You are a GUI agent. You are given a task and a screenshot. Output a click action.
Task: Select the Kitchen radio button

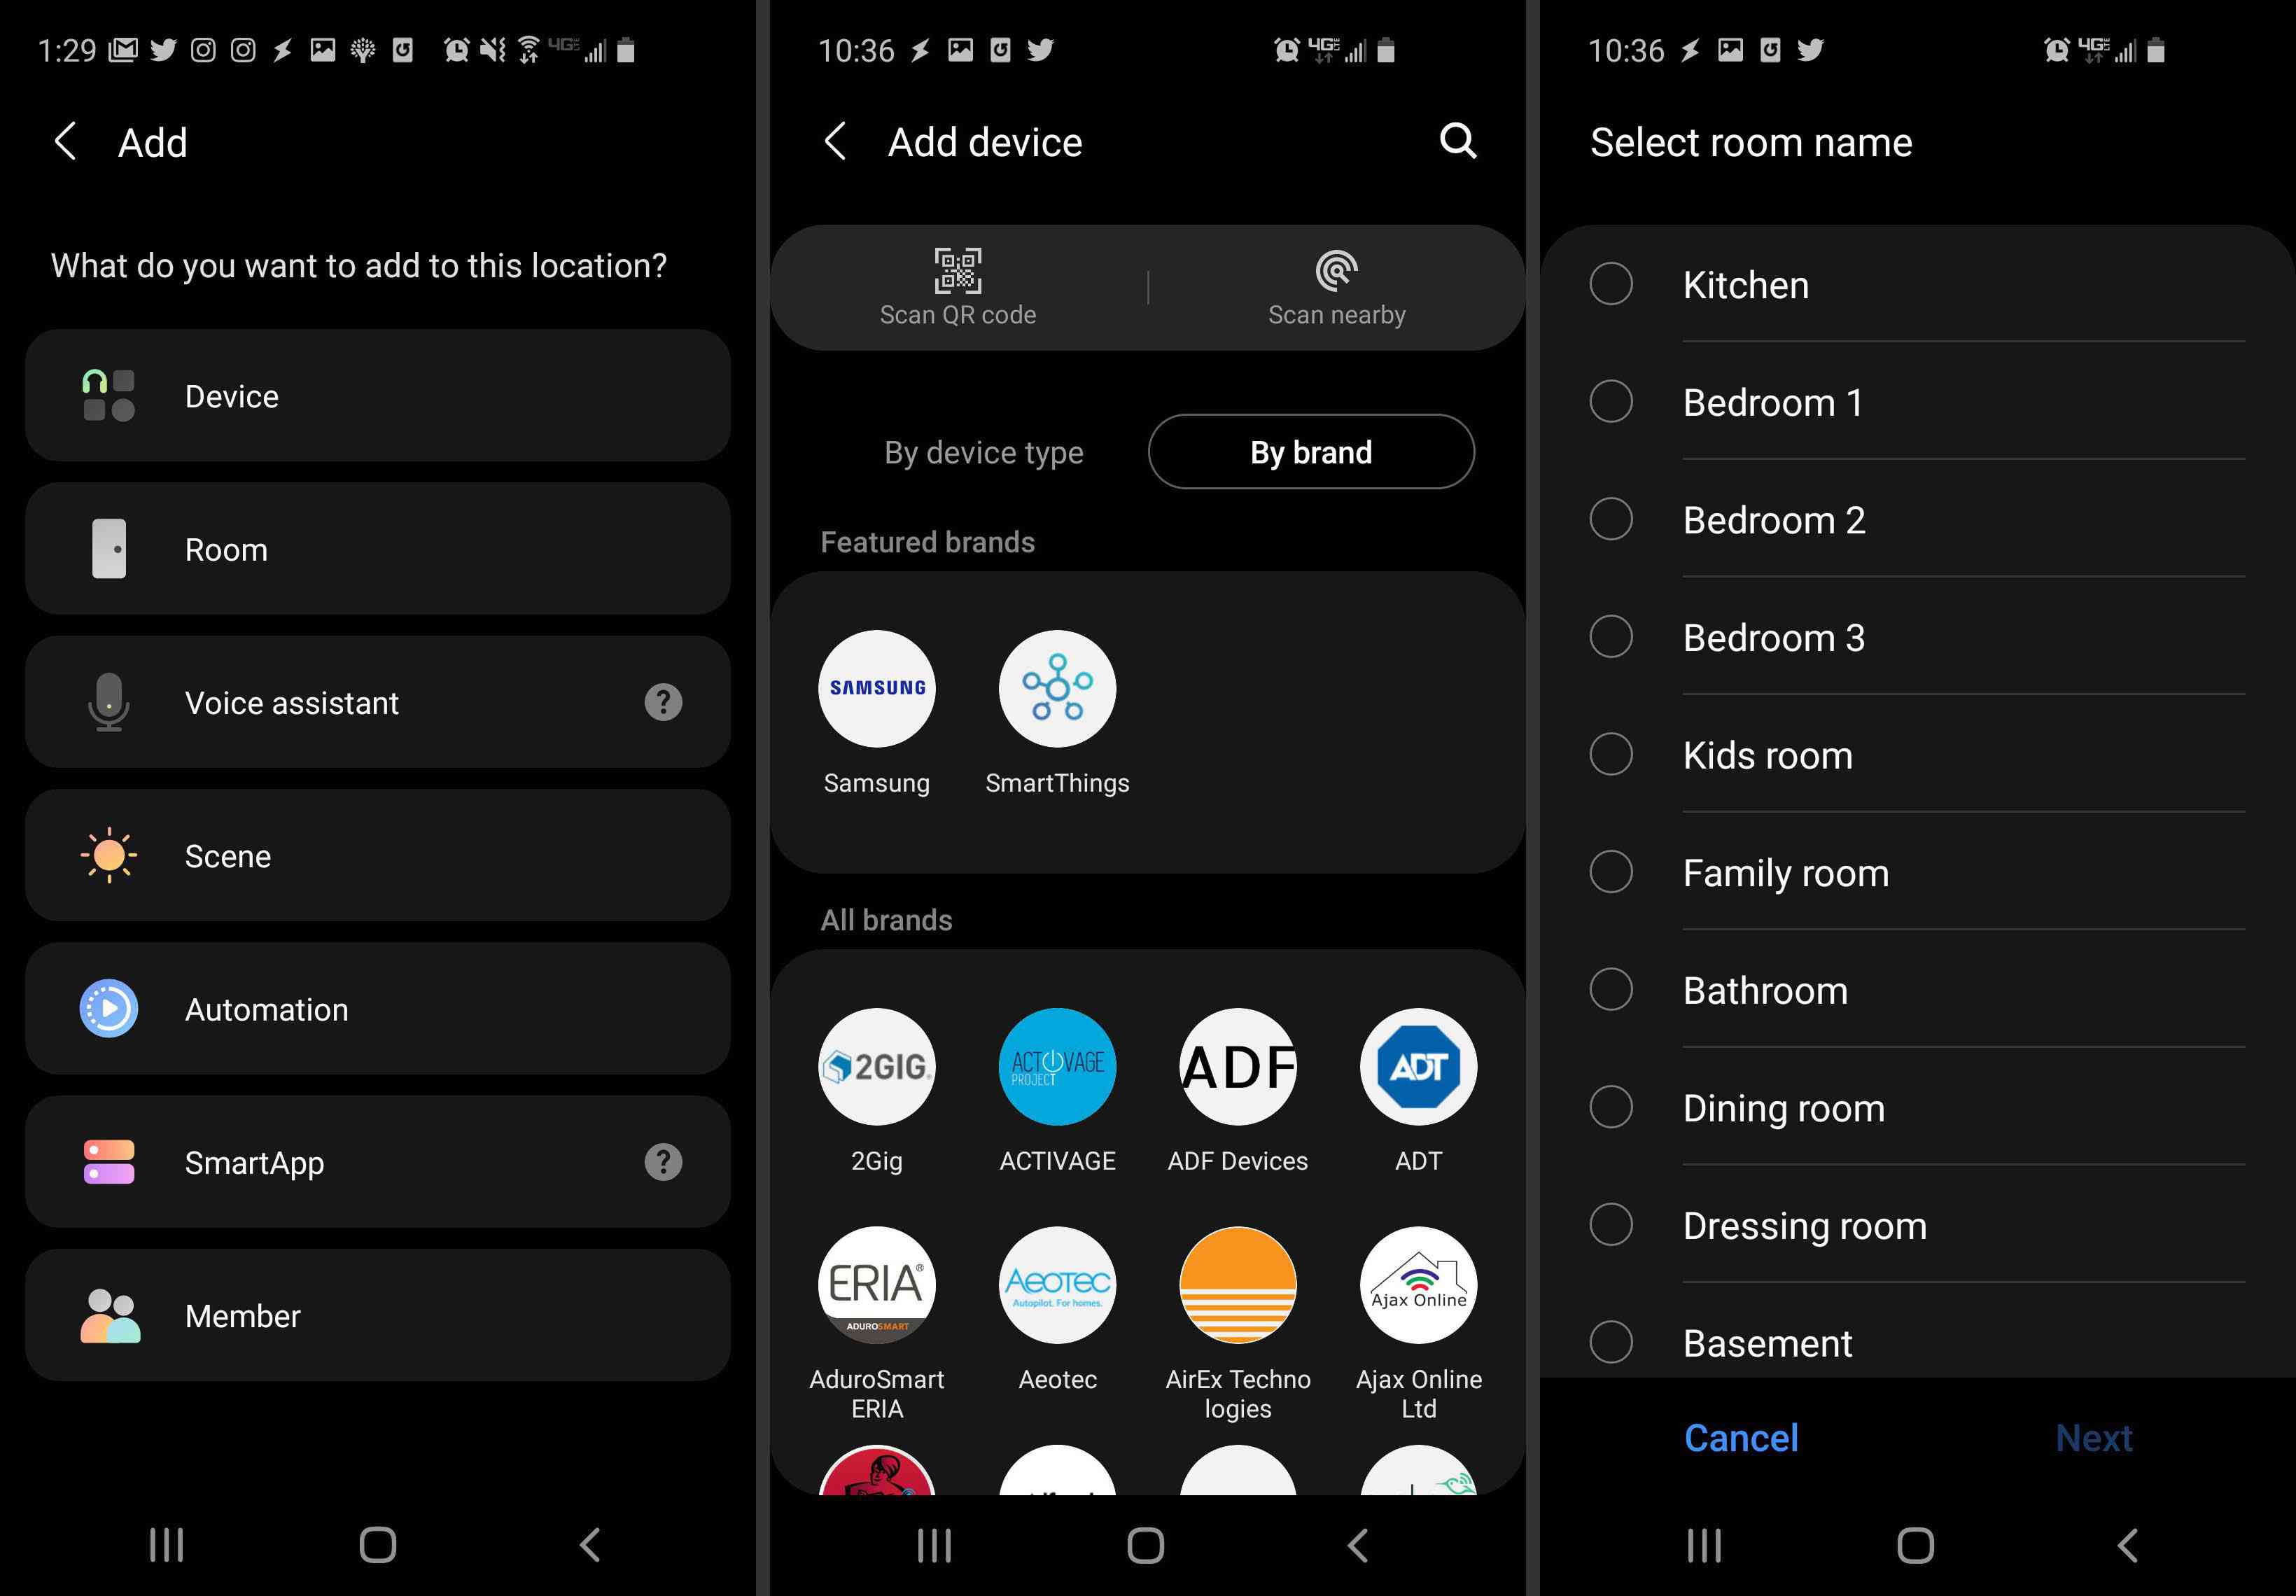1607,284
